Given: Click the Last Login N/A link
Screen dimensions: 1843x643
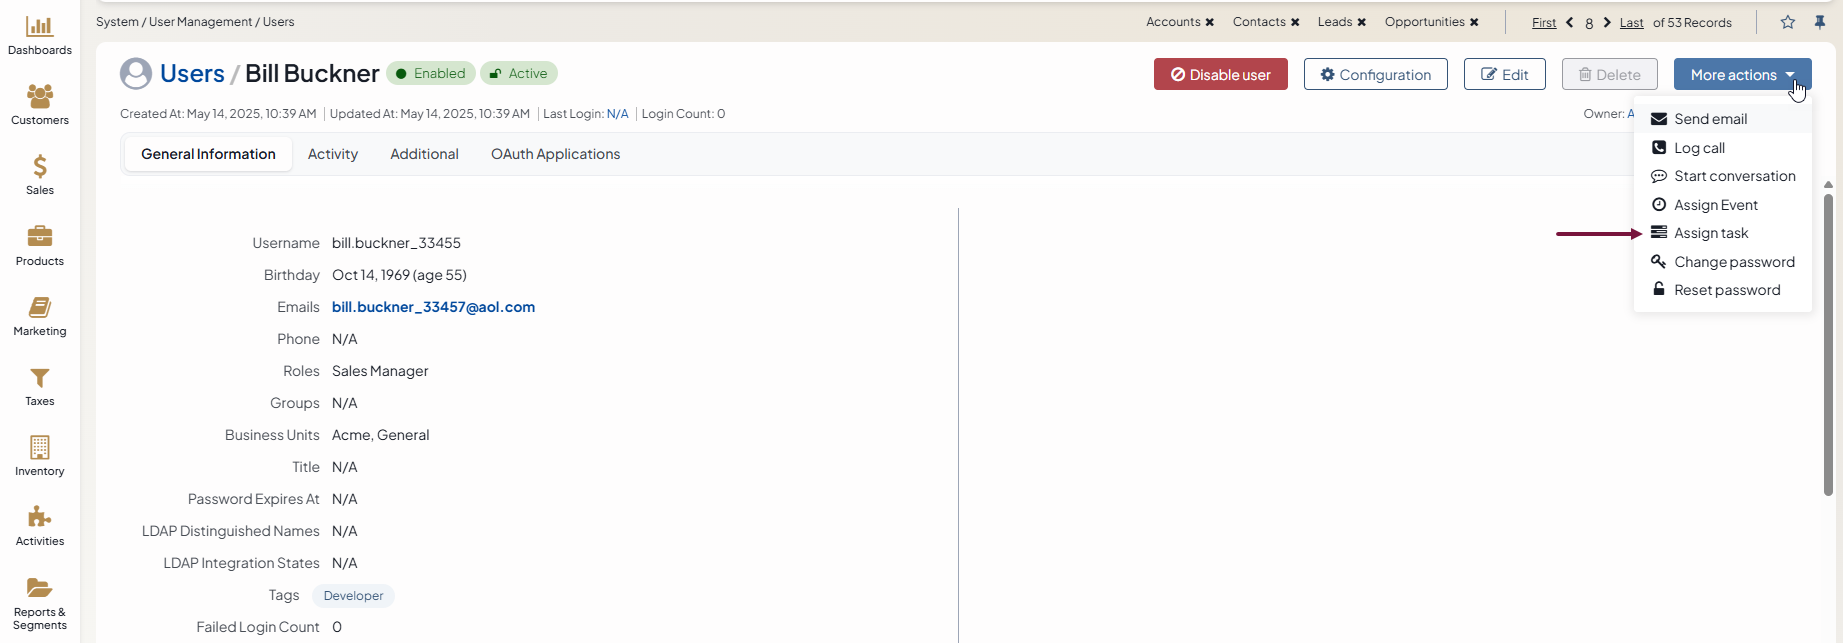Looking at the screenshot, I should (617, 114).
